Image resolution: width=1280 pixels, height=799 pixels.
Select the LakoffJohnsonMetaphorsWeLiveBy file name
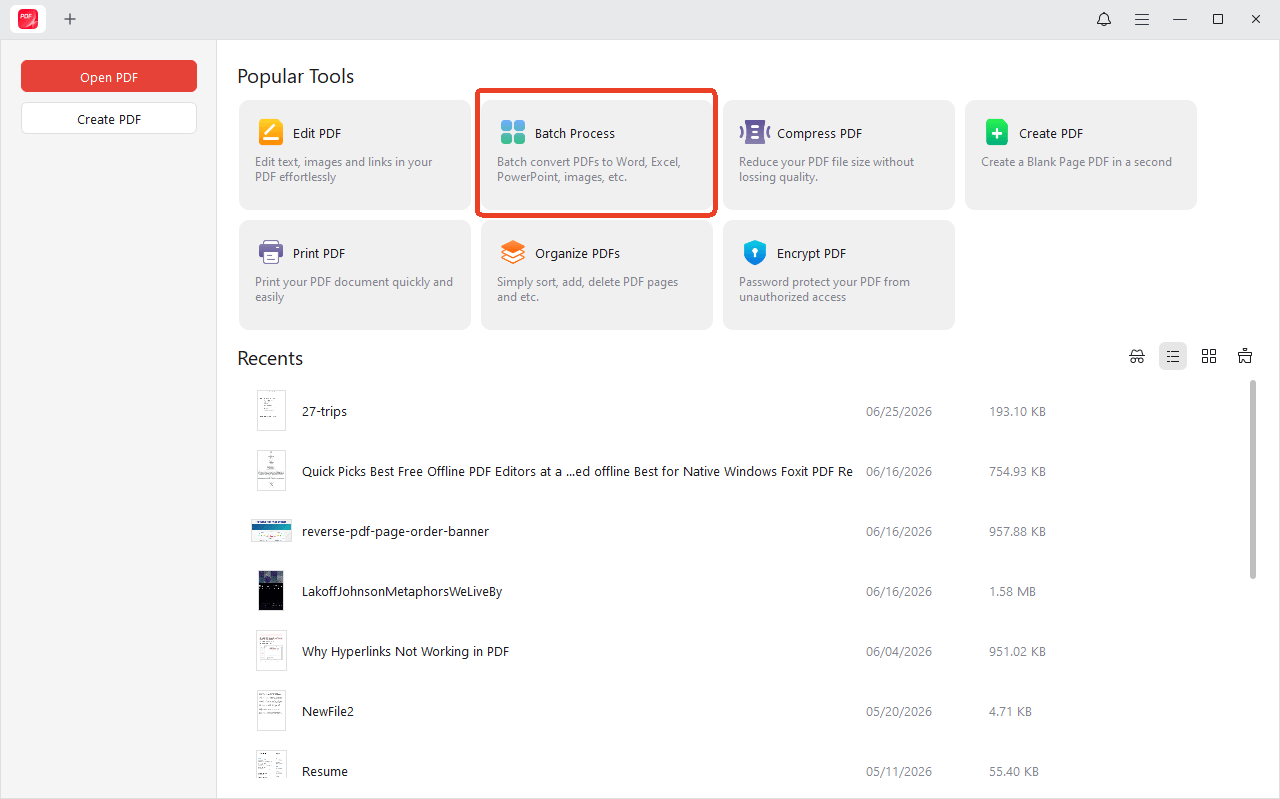tap(402, 591)
